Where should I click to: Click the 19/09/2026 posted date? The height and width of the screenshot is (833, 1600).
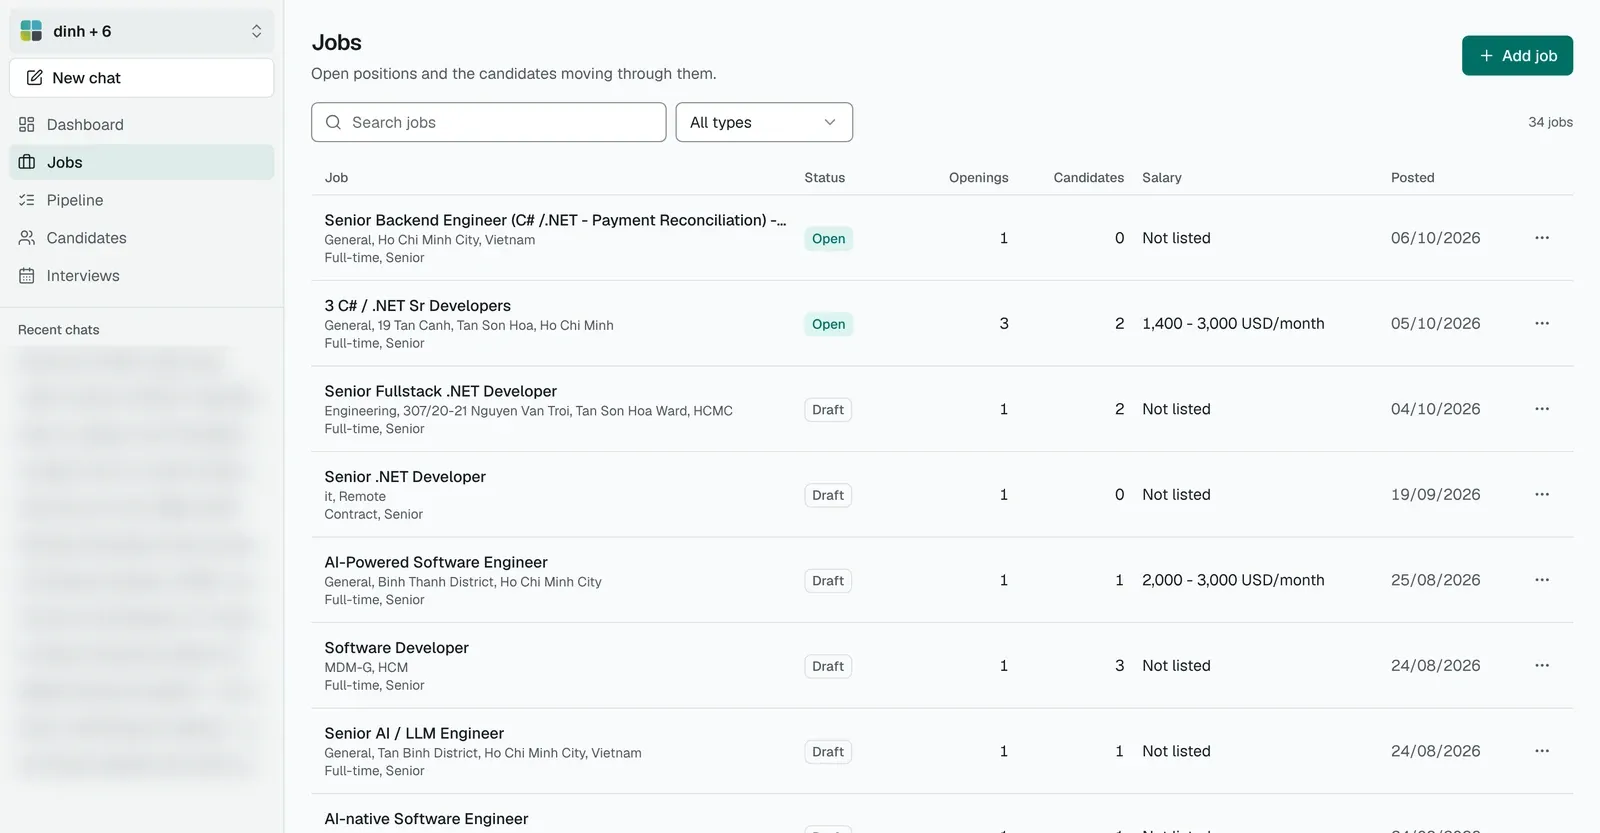click(1435, 495)
